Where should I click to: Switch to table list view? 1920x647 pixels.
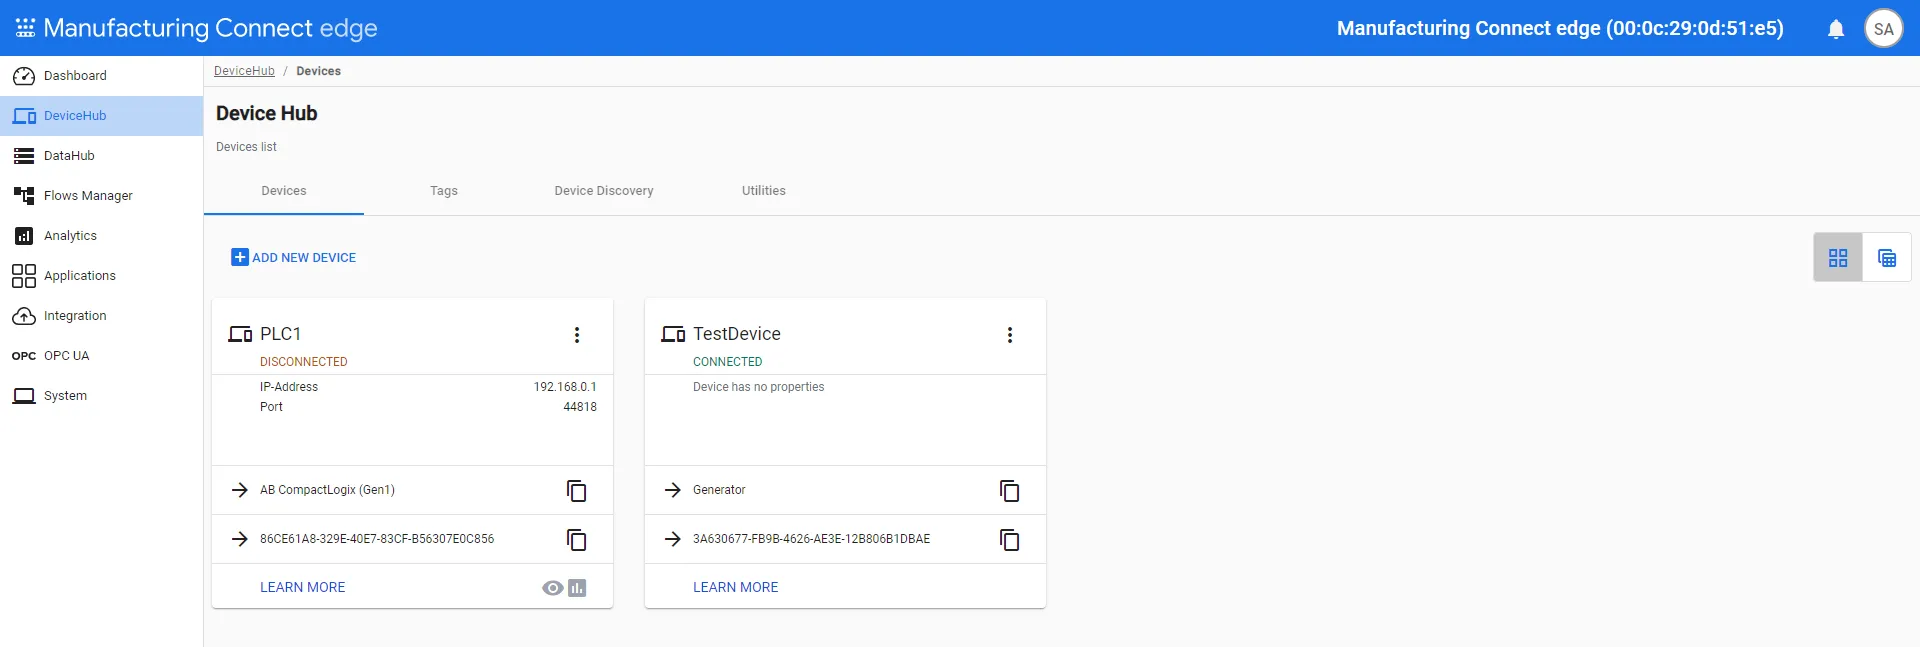(1887, 258)
